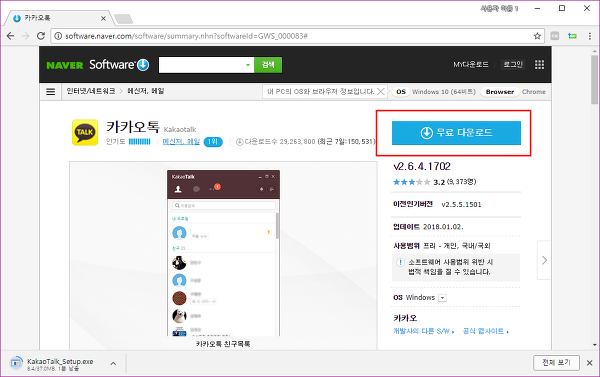
Task: Close the 카카오톡 tab
Action: (103, 18)
